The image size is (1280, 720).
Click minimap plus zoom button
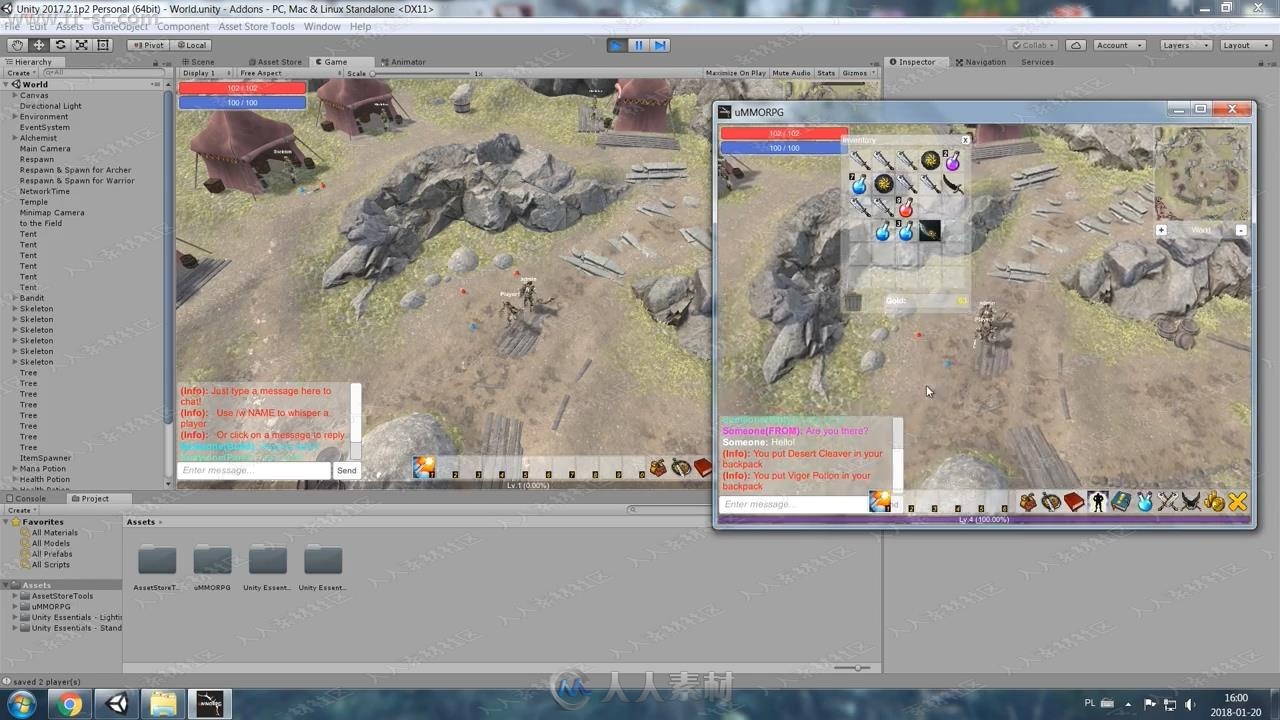click(x=1161, y=230)
